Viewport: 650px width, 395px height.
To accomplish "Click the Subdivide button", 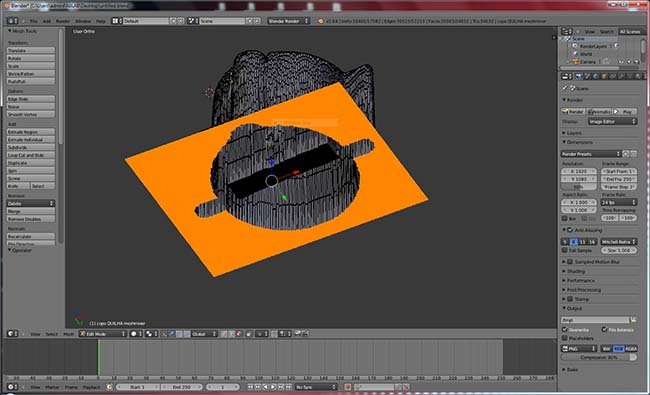I will click(31, 147).
